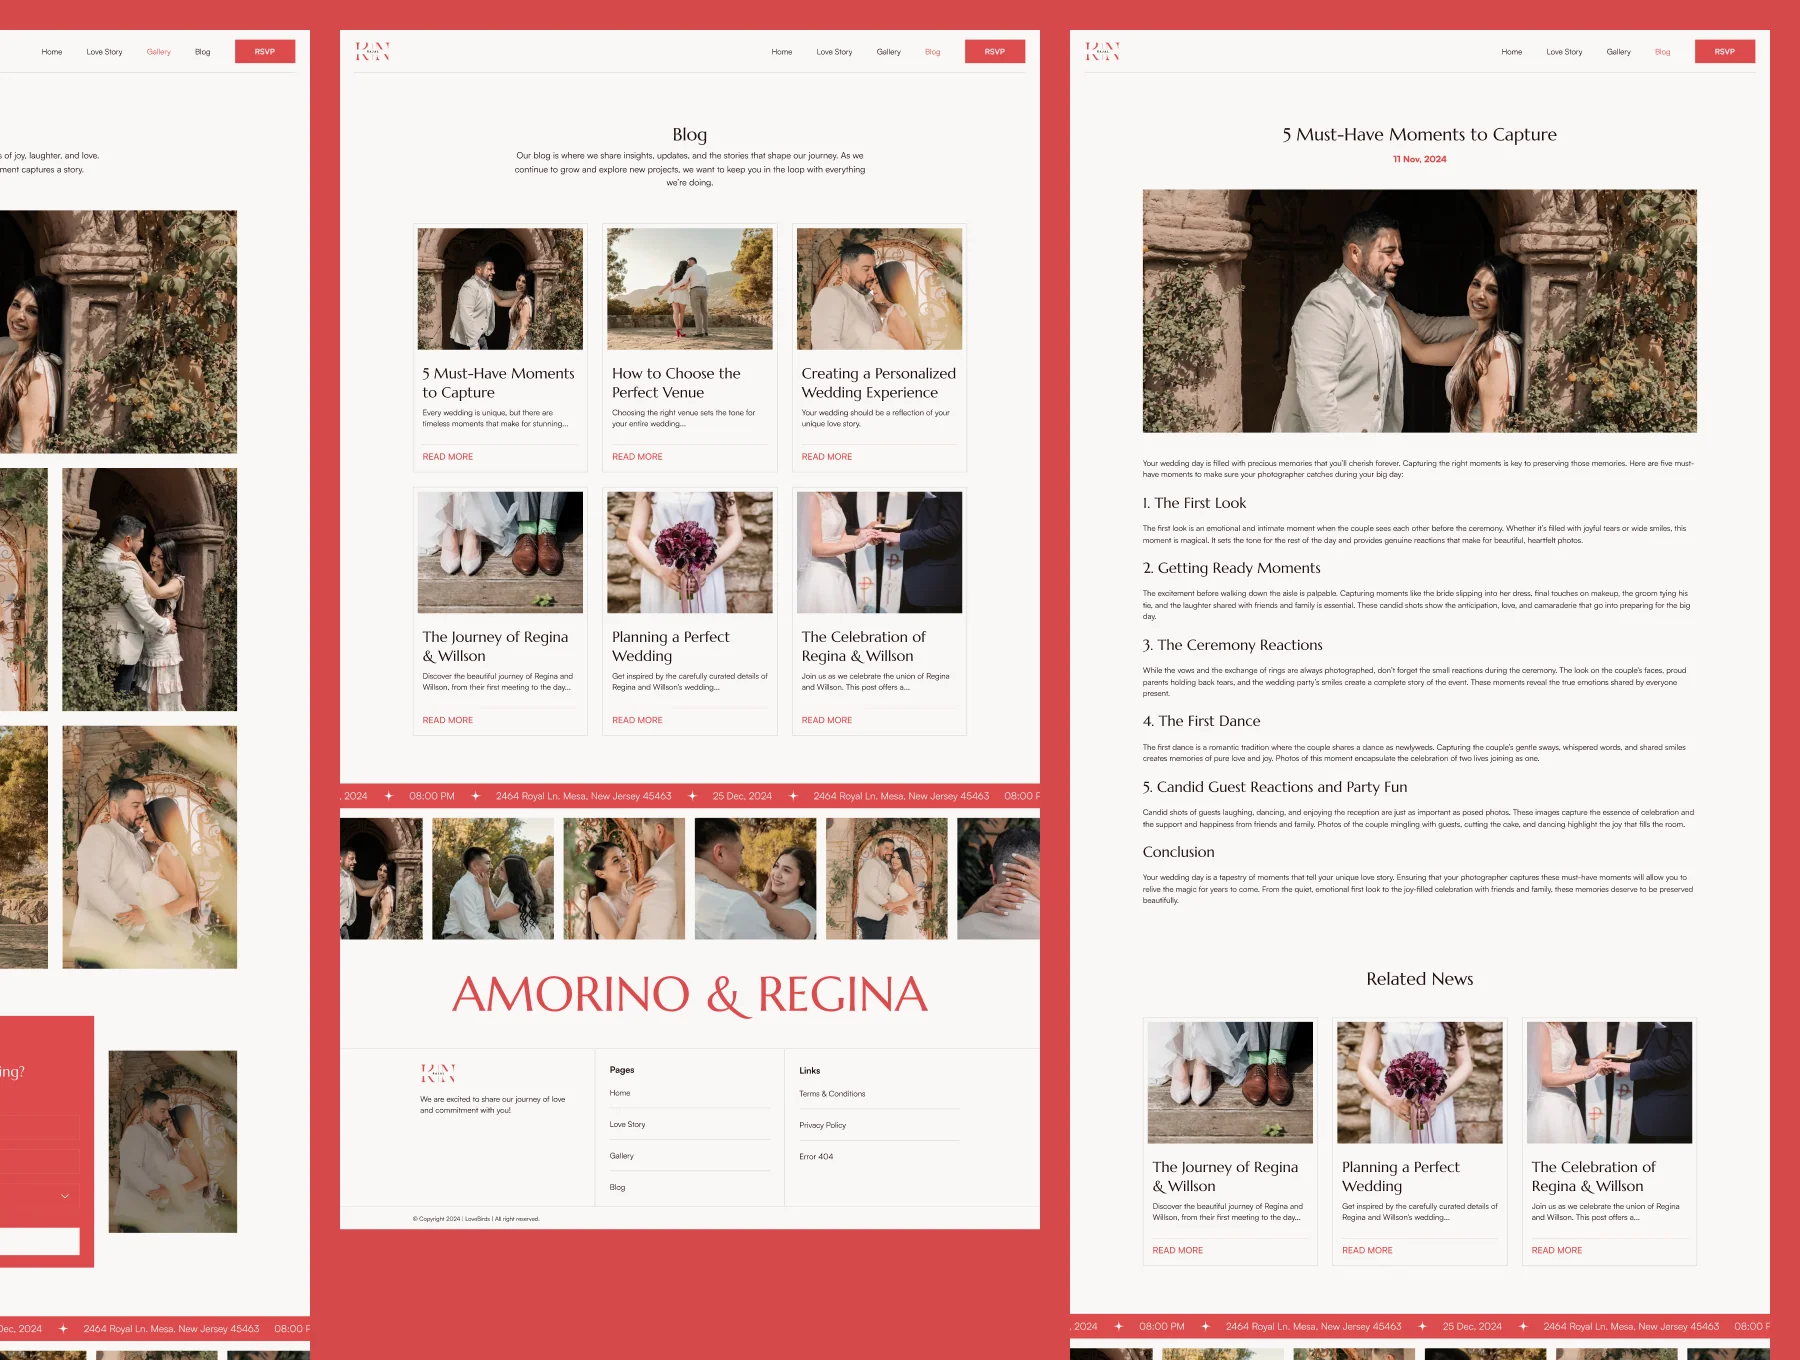Viewport: 1800px width, 1360px height.
Task: Click the RN logo in article page header
Action: [x=1103, y=51]
